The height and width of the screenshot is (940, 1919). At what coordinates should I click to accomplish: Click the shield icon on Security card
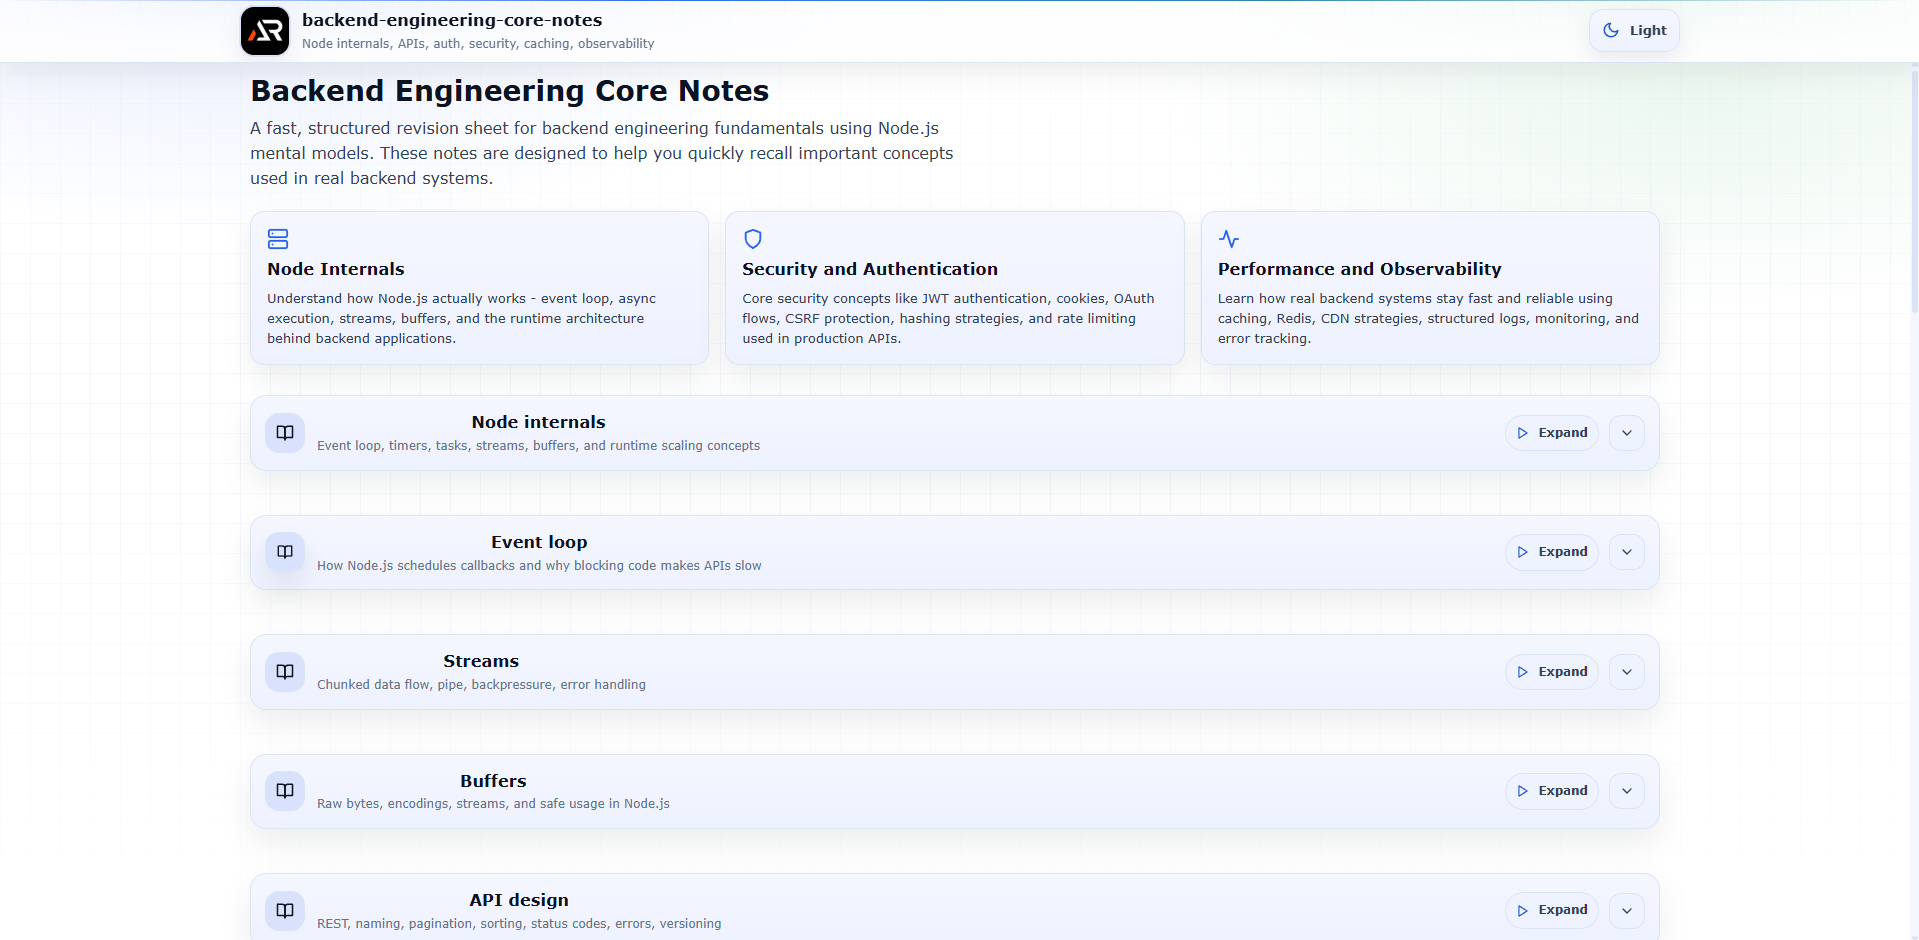click(753, 239)
